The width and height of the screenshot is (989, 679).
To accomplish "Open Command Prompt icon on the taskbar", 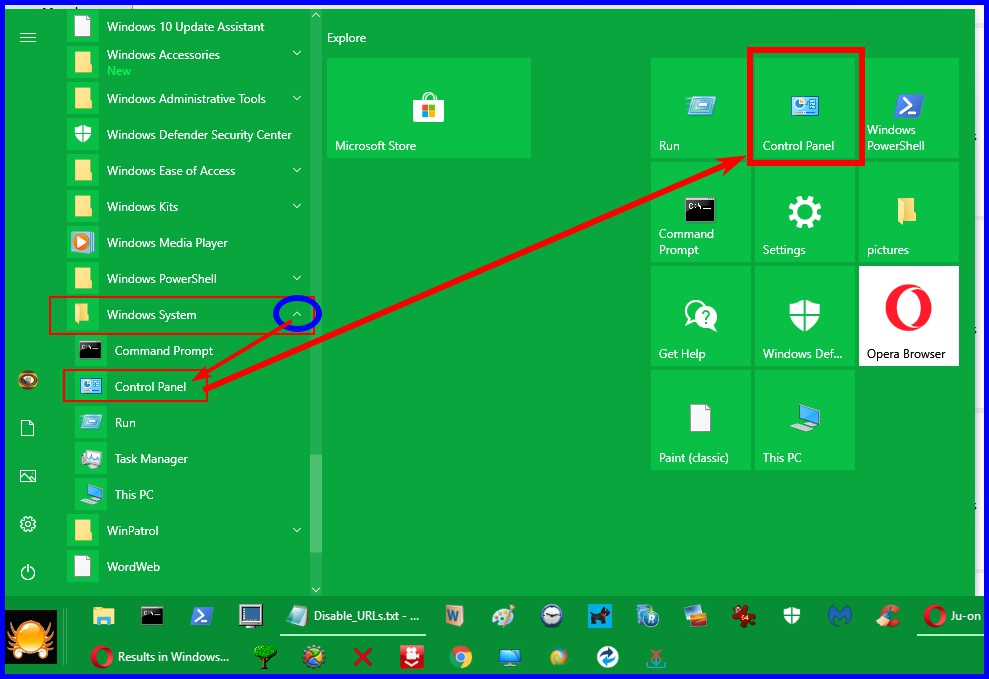I will (152, 615).
